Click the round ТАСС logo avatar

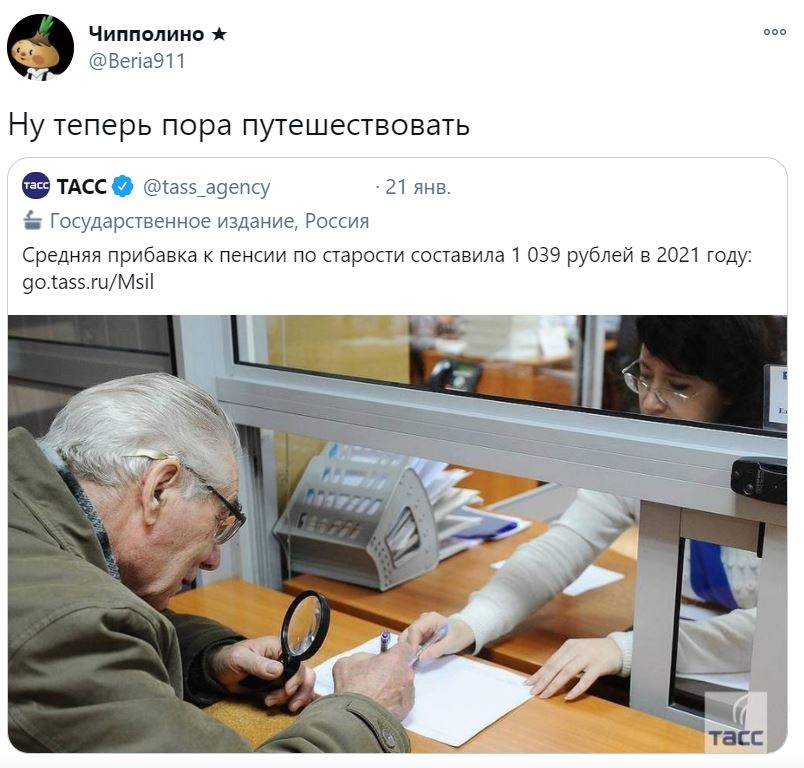[x=35, y=186]
